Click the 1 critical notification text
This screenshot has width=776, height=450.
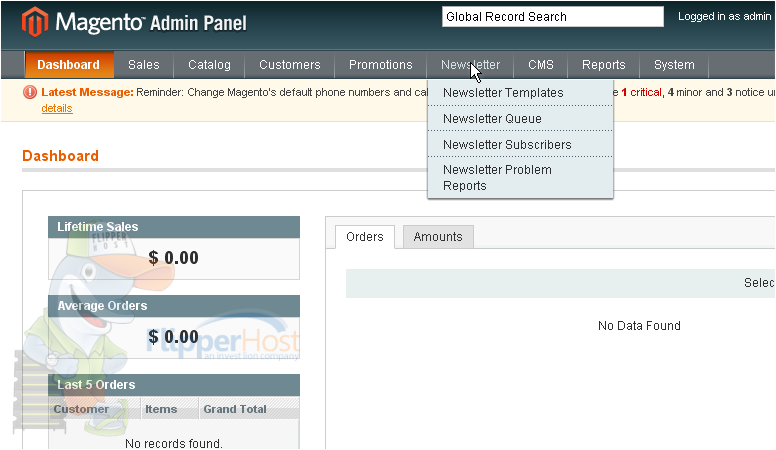point(641,92)
